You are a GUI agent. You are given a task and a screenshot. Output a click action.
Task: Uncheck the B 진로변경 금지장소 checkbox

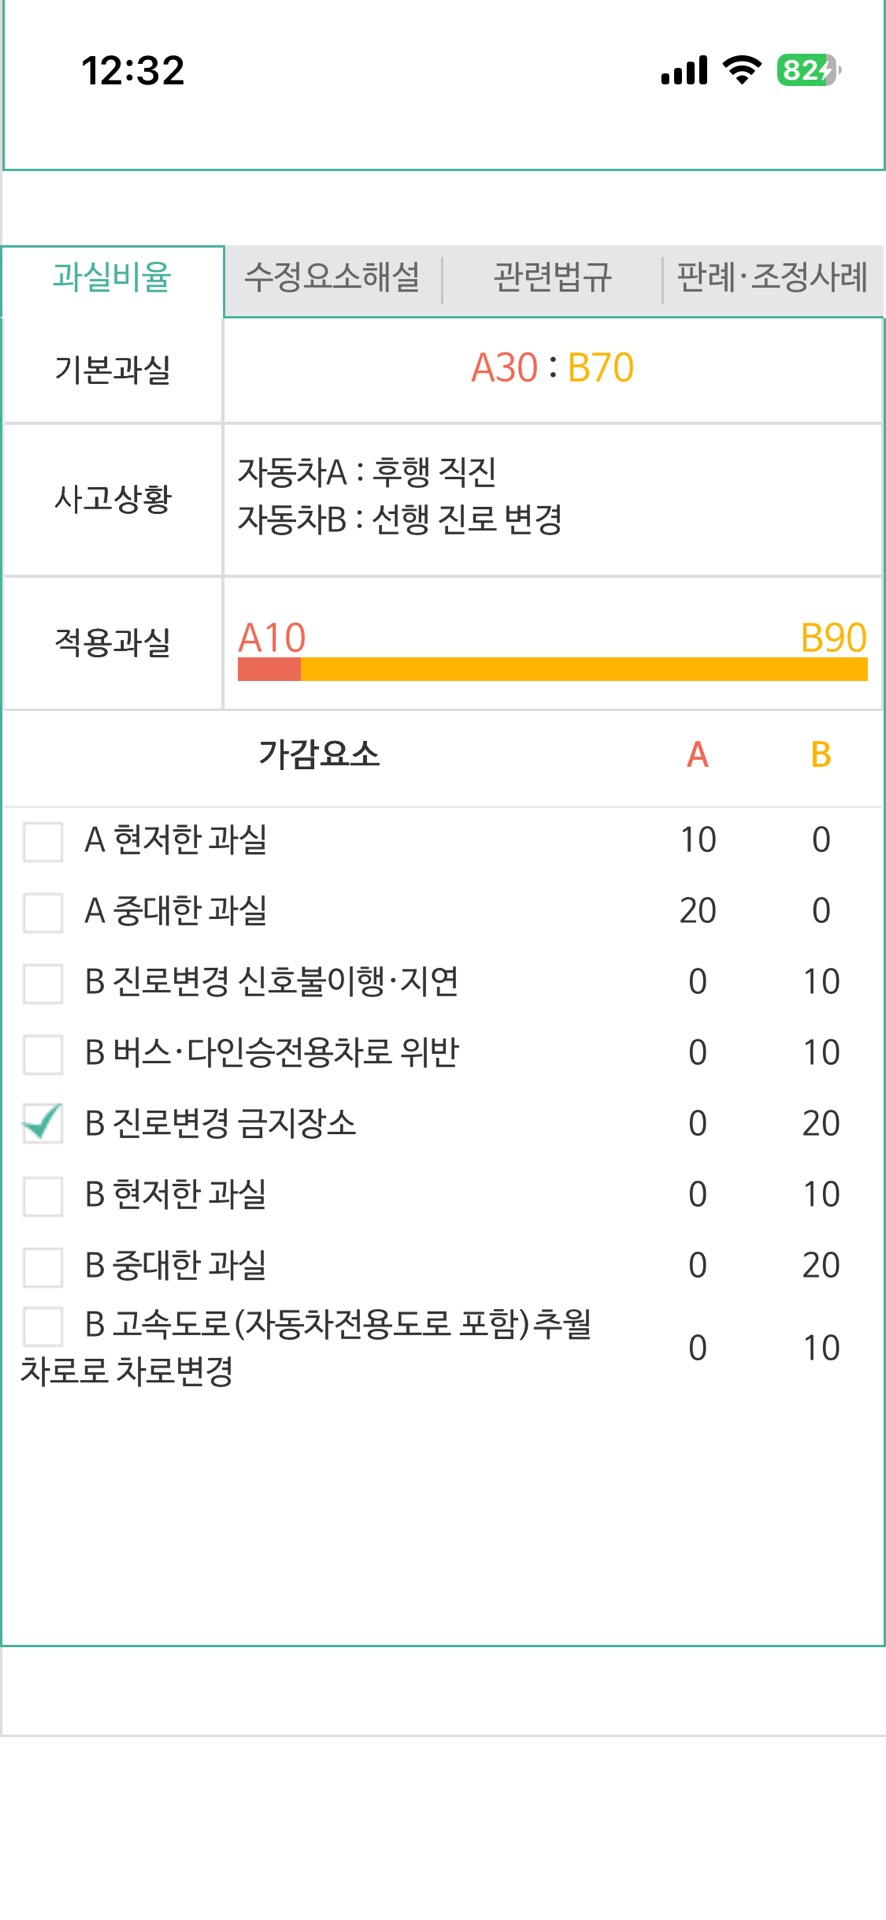(x=43, y=1124)
